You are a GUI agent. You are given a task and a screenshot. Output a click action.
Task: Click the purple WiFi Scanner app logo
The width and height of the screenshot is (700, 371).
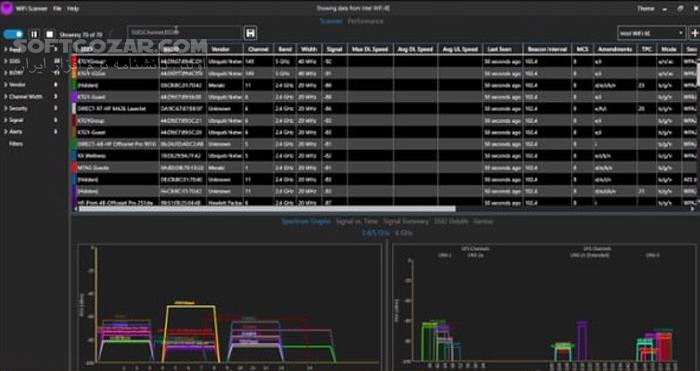7,8
